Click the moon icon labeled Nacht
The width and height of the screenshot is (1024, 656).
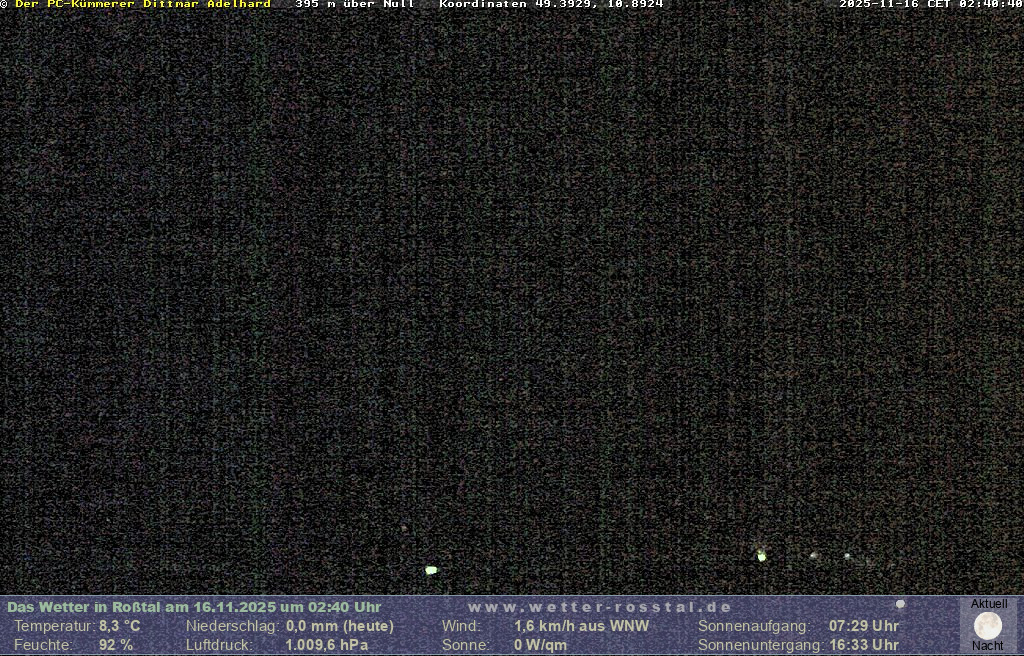point(988,626)
